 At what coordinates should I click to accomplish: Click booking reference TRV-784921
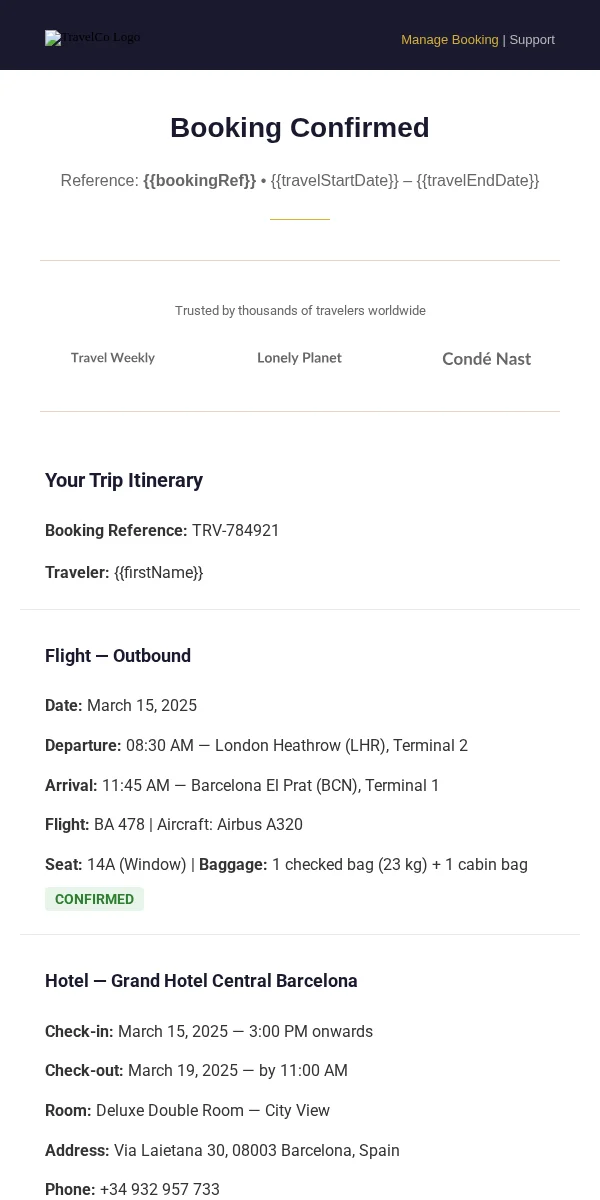[236, 531]
